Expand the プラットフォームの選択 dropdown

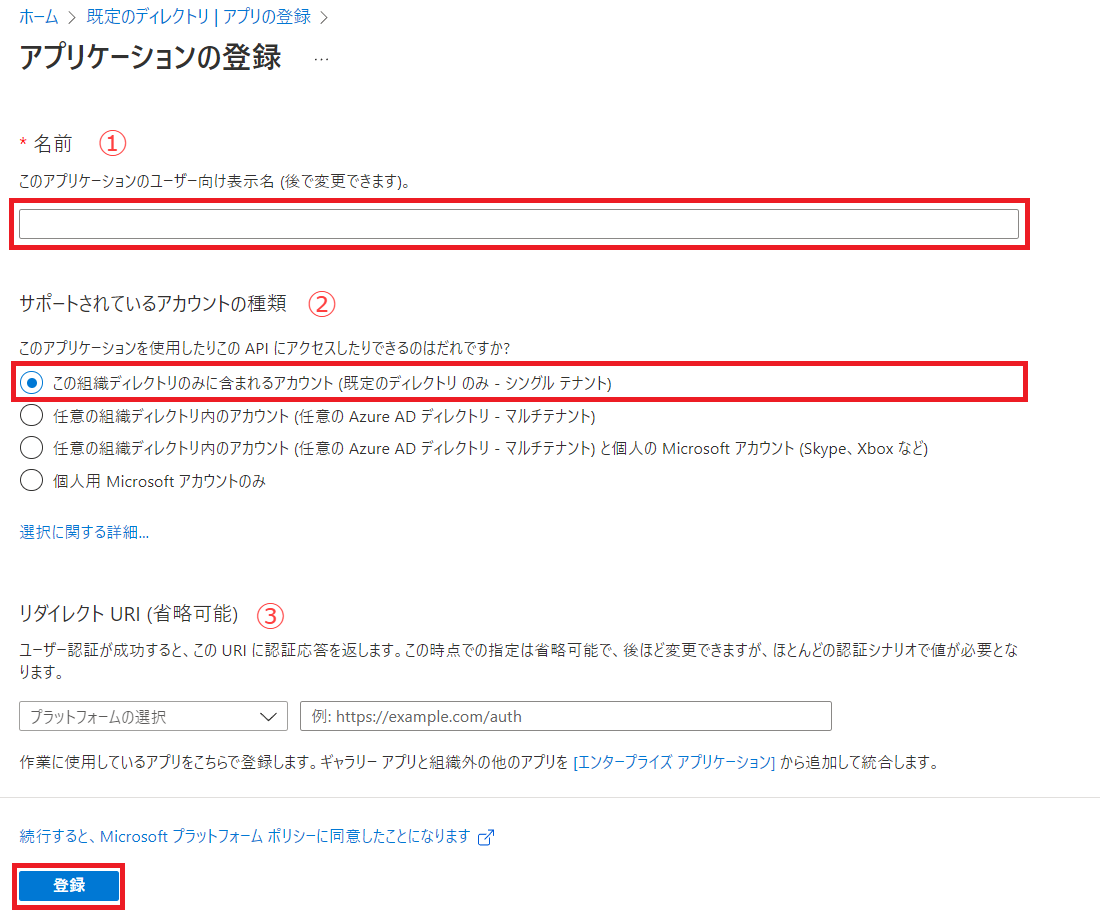click(154, 716)
